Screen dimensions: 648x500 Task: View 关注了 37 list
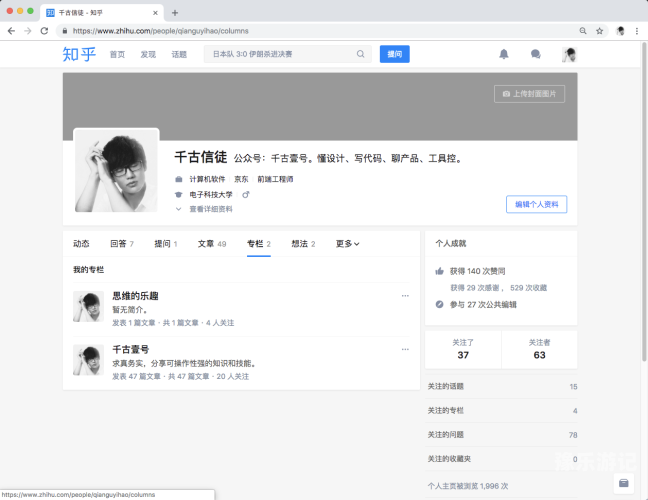point(463,350)
